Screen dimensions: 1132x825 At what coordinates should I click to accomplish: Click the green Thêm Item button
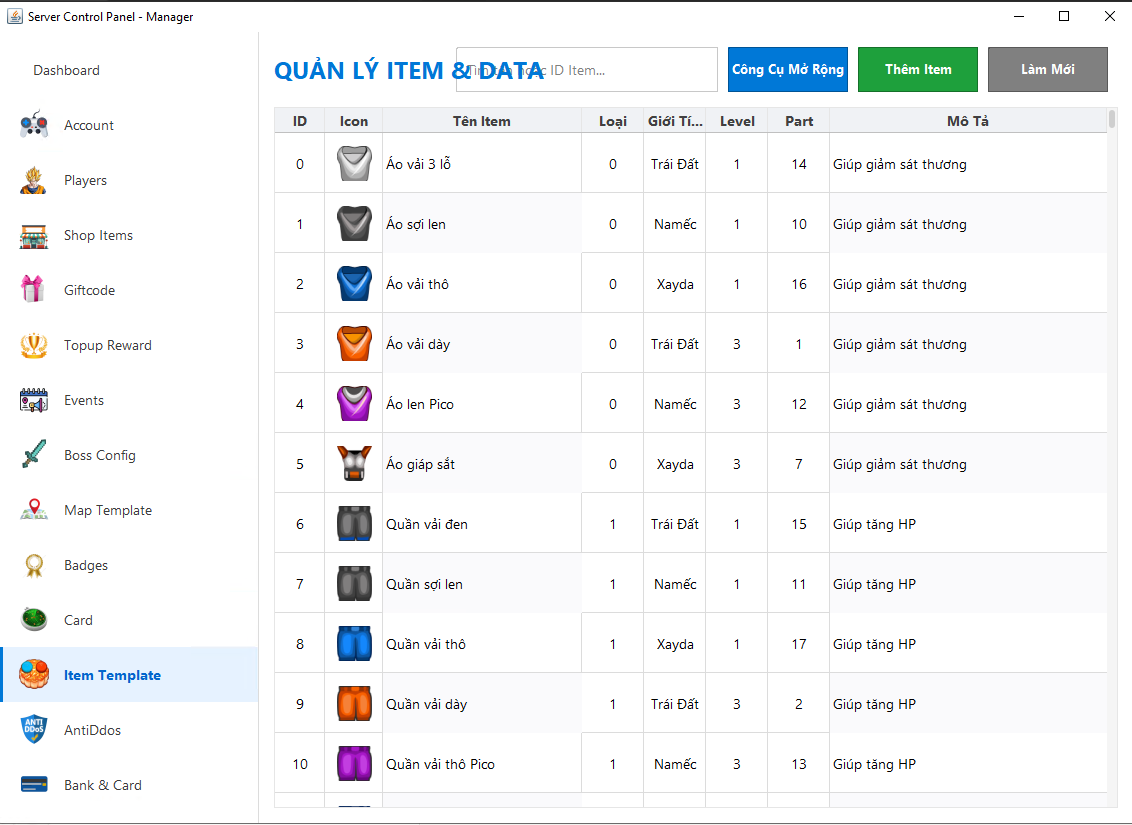(918, 69)
